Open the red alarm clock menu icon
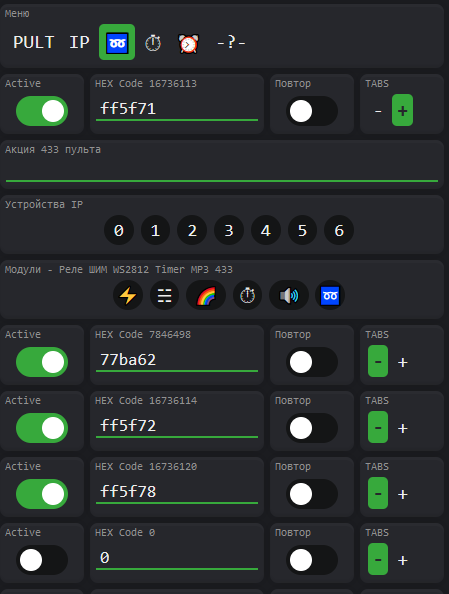The width and height of the screenshot is (449, 594). (188, 43)
